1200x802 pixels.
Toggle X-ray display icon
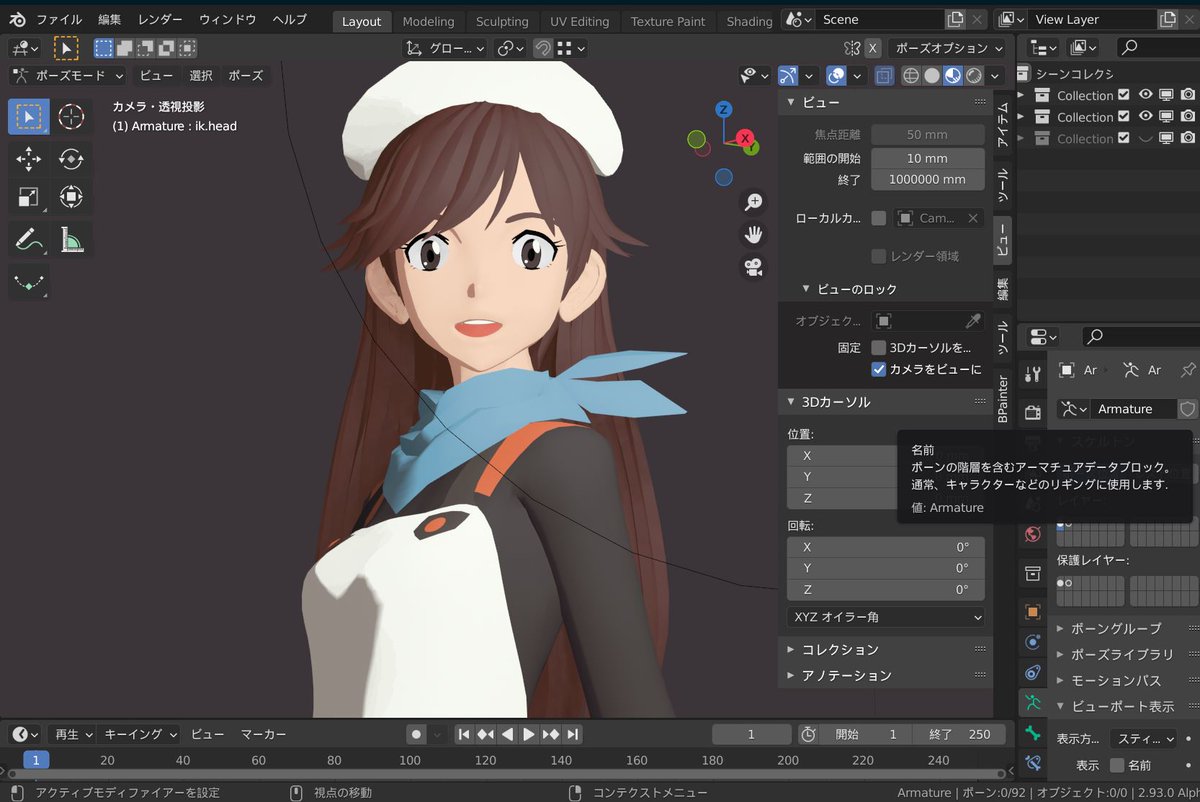click(x=884, y=76)
